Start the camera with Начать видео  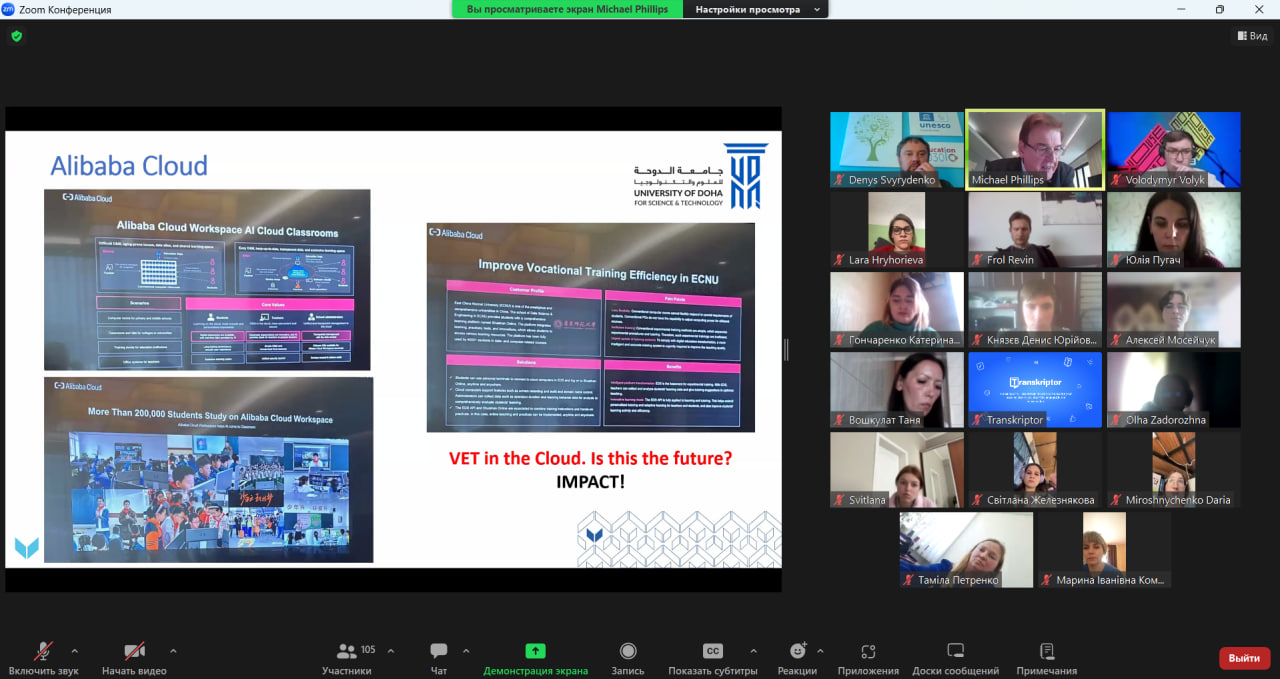pos(134,652)
